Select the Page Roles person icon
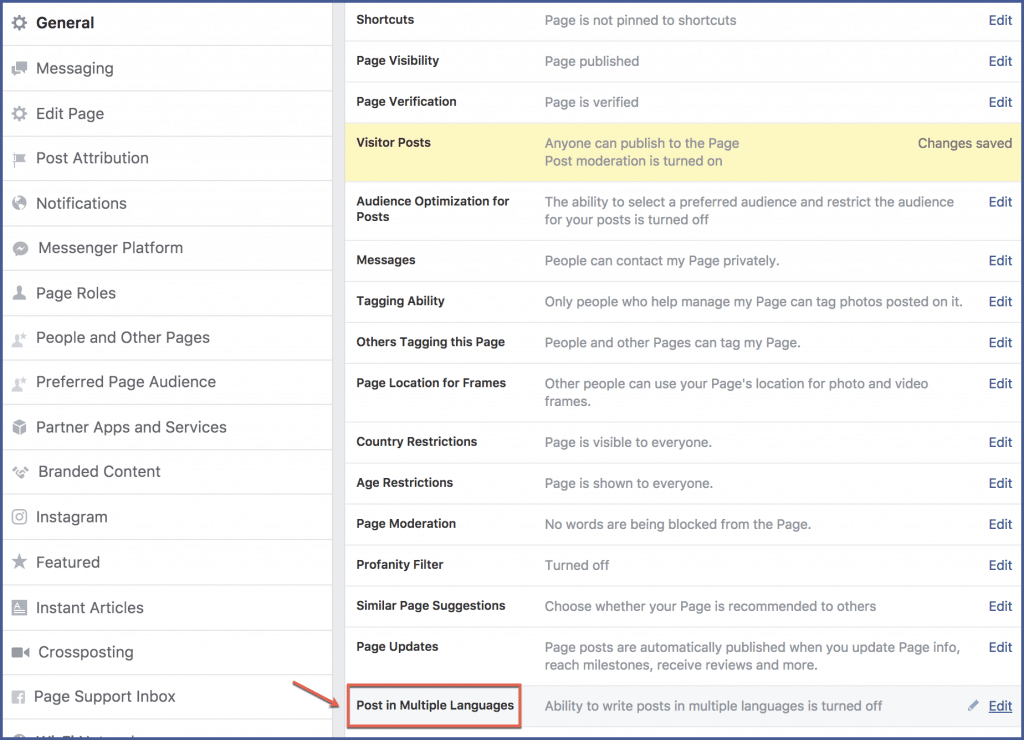This screenshot has width=1024, height=740. (22, 293)
